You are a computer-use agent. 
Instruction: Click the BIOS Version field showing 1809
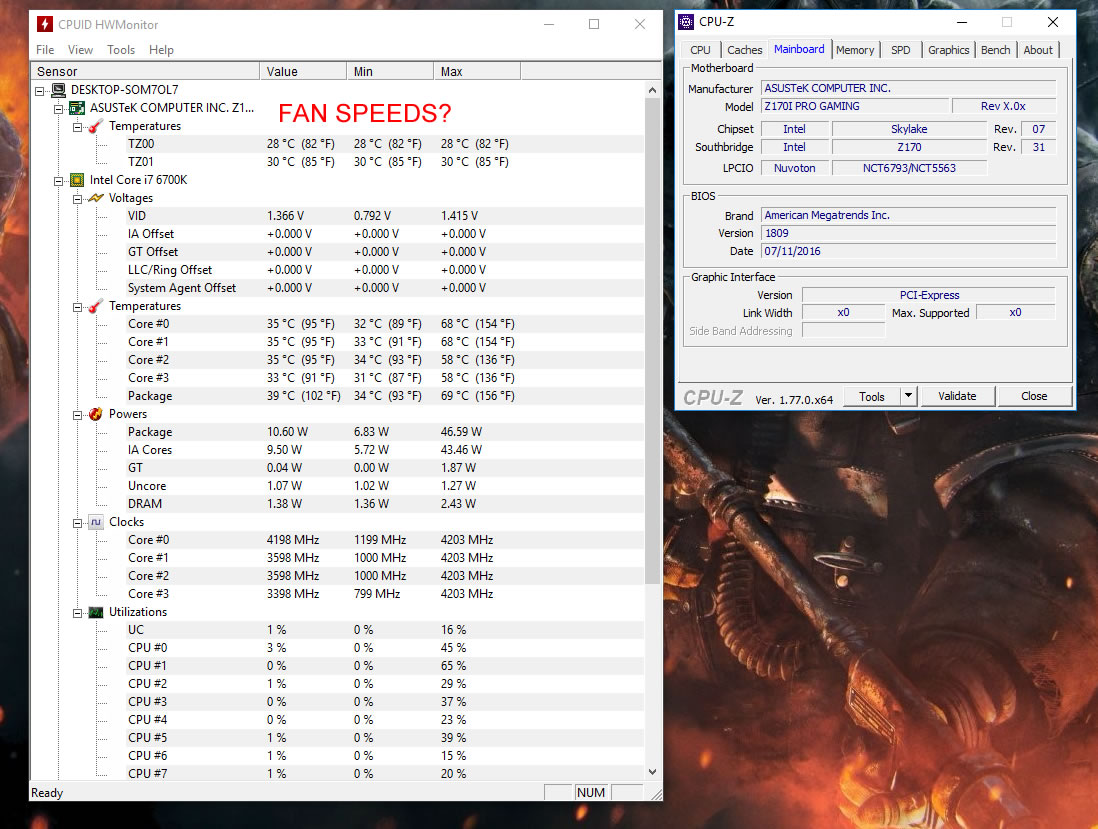tap(908, 233)
